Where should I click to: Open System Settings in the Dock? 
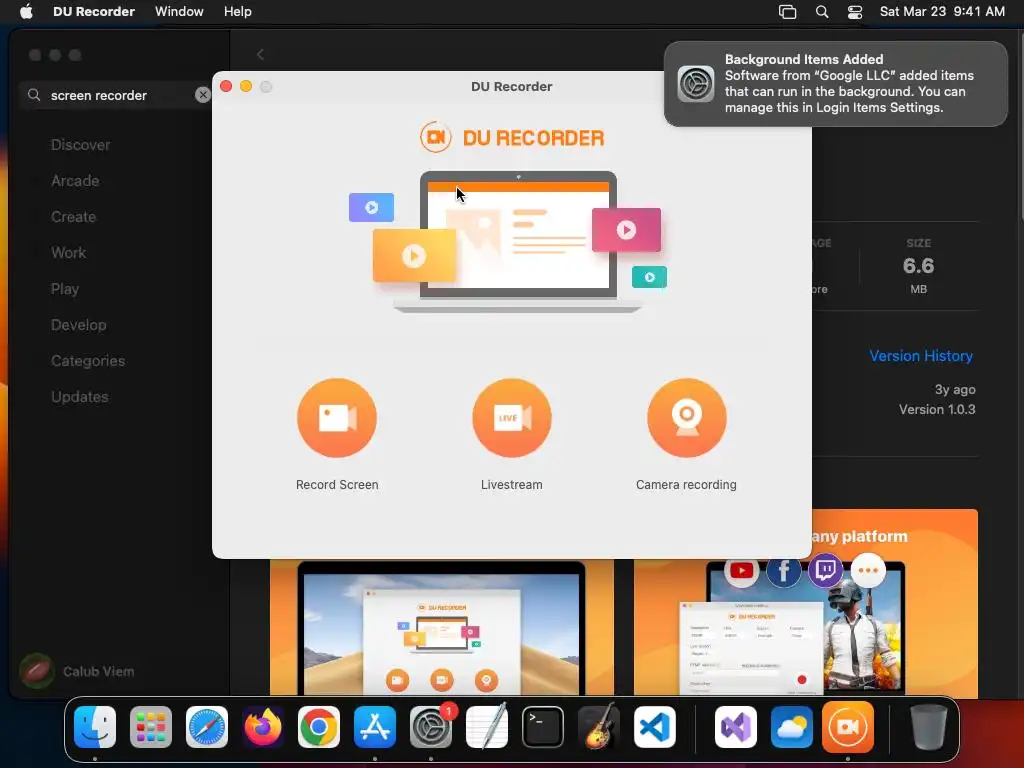coord(431,727)
